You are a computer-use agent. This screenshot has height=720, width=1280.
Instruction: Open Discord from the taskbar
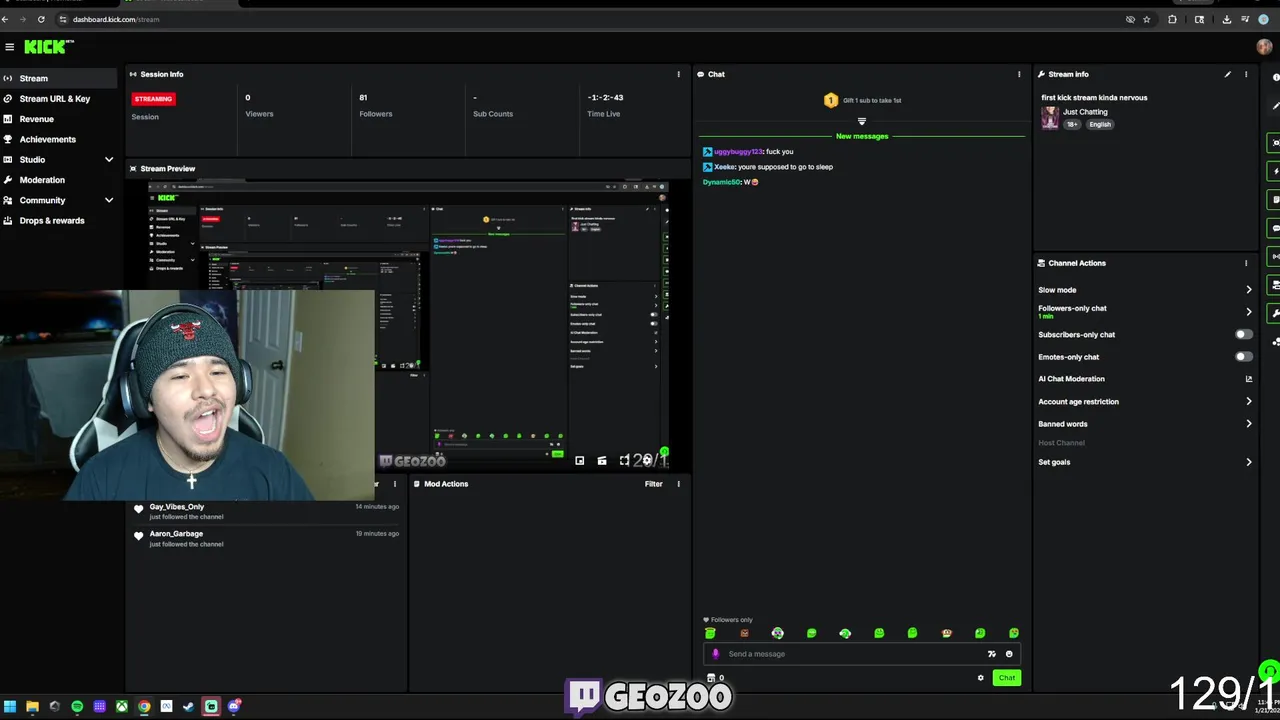coord(233,706)
